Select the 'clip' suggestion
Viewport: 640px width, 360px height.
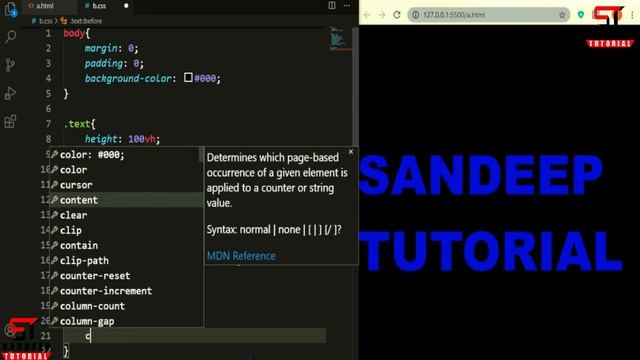pyautogui.click(x=126, y=230)
